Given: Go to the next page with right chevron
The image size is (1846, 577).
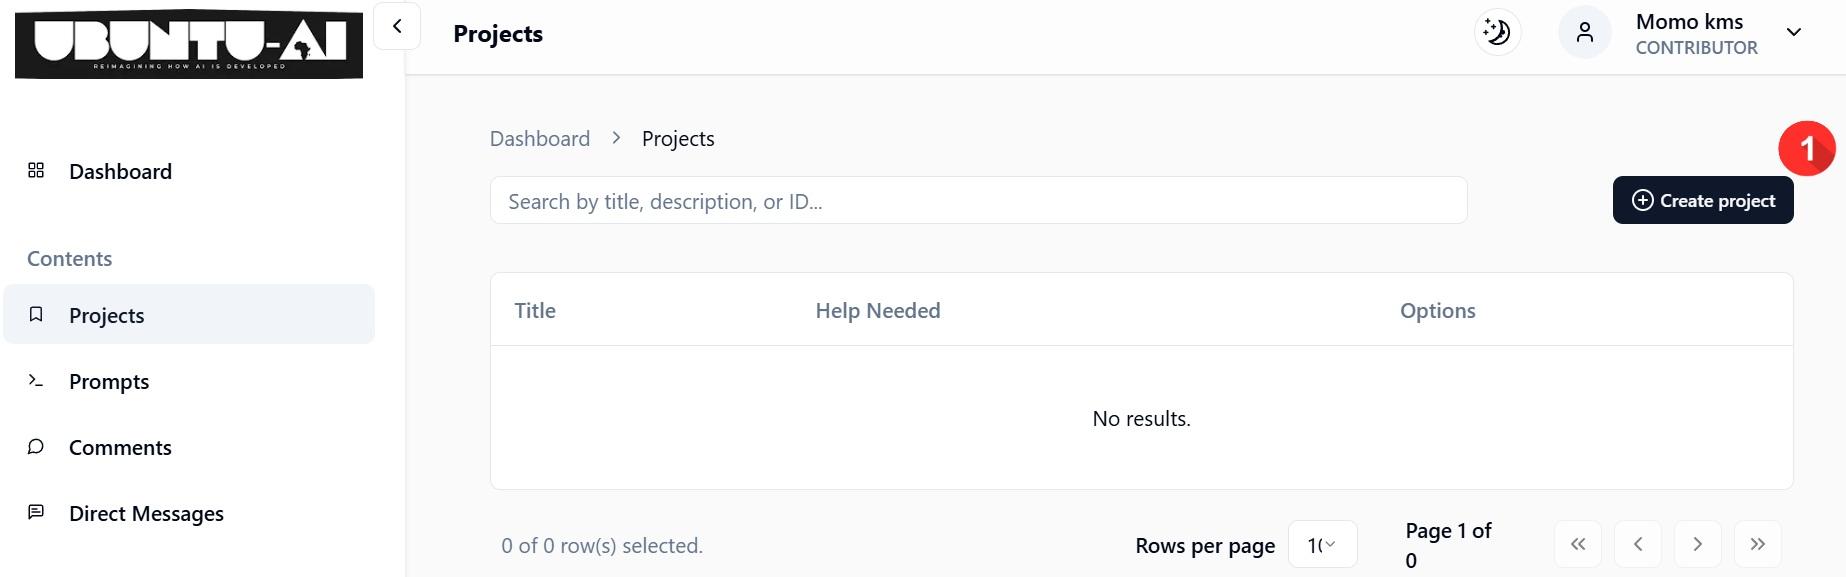Looking at the screenshot, I should (x=1697, y=544).
